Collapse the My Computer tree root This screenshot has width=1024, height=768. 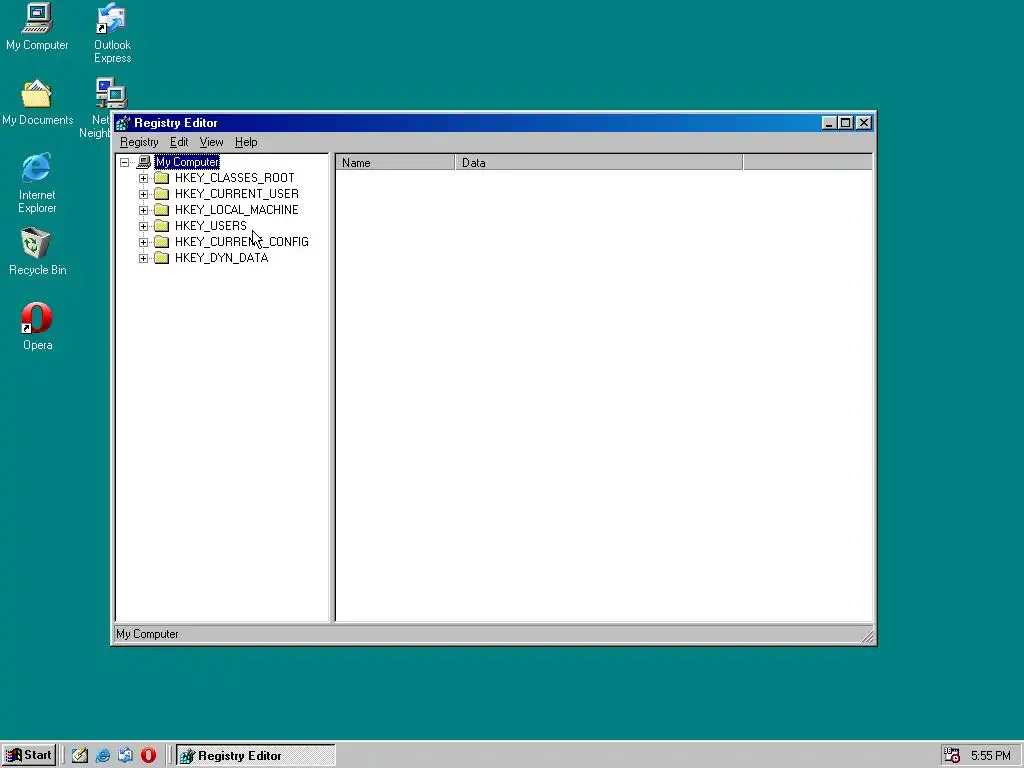click(x=125, y=162)
